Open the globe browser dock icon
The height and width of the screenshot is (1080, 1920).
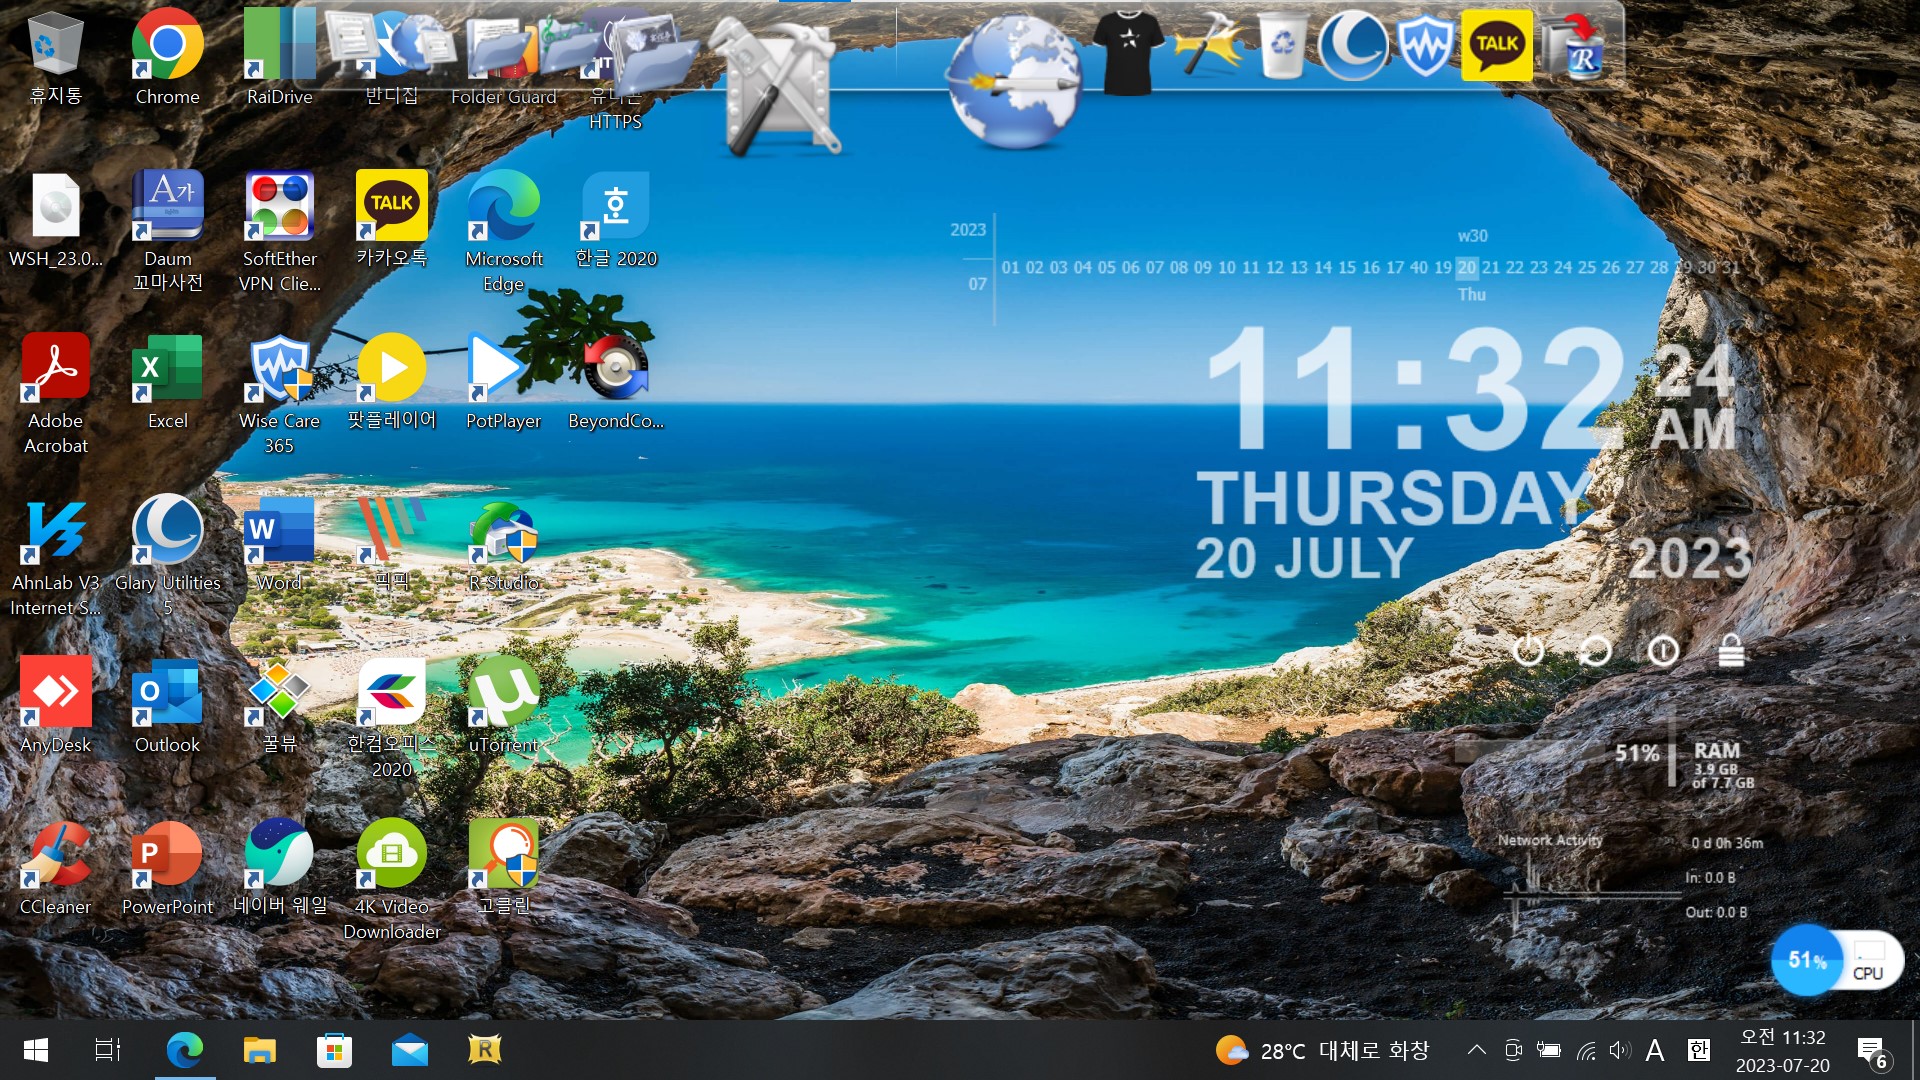1014,82
